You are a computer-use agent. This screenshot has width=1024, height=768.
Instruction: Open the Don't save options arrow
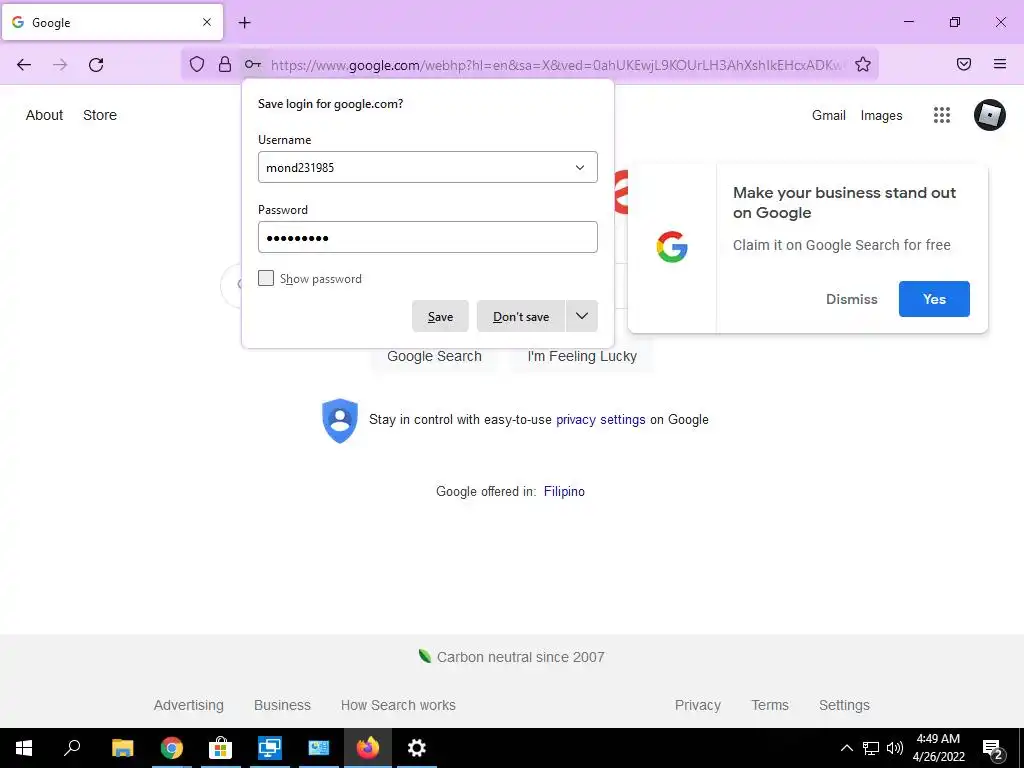click(x=582, y=316)
